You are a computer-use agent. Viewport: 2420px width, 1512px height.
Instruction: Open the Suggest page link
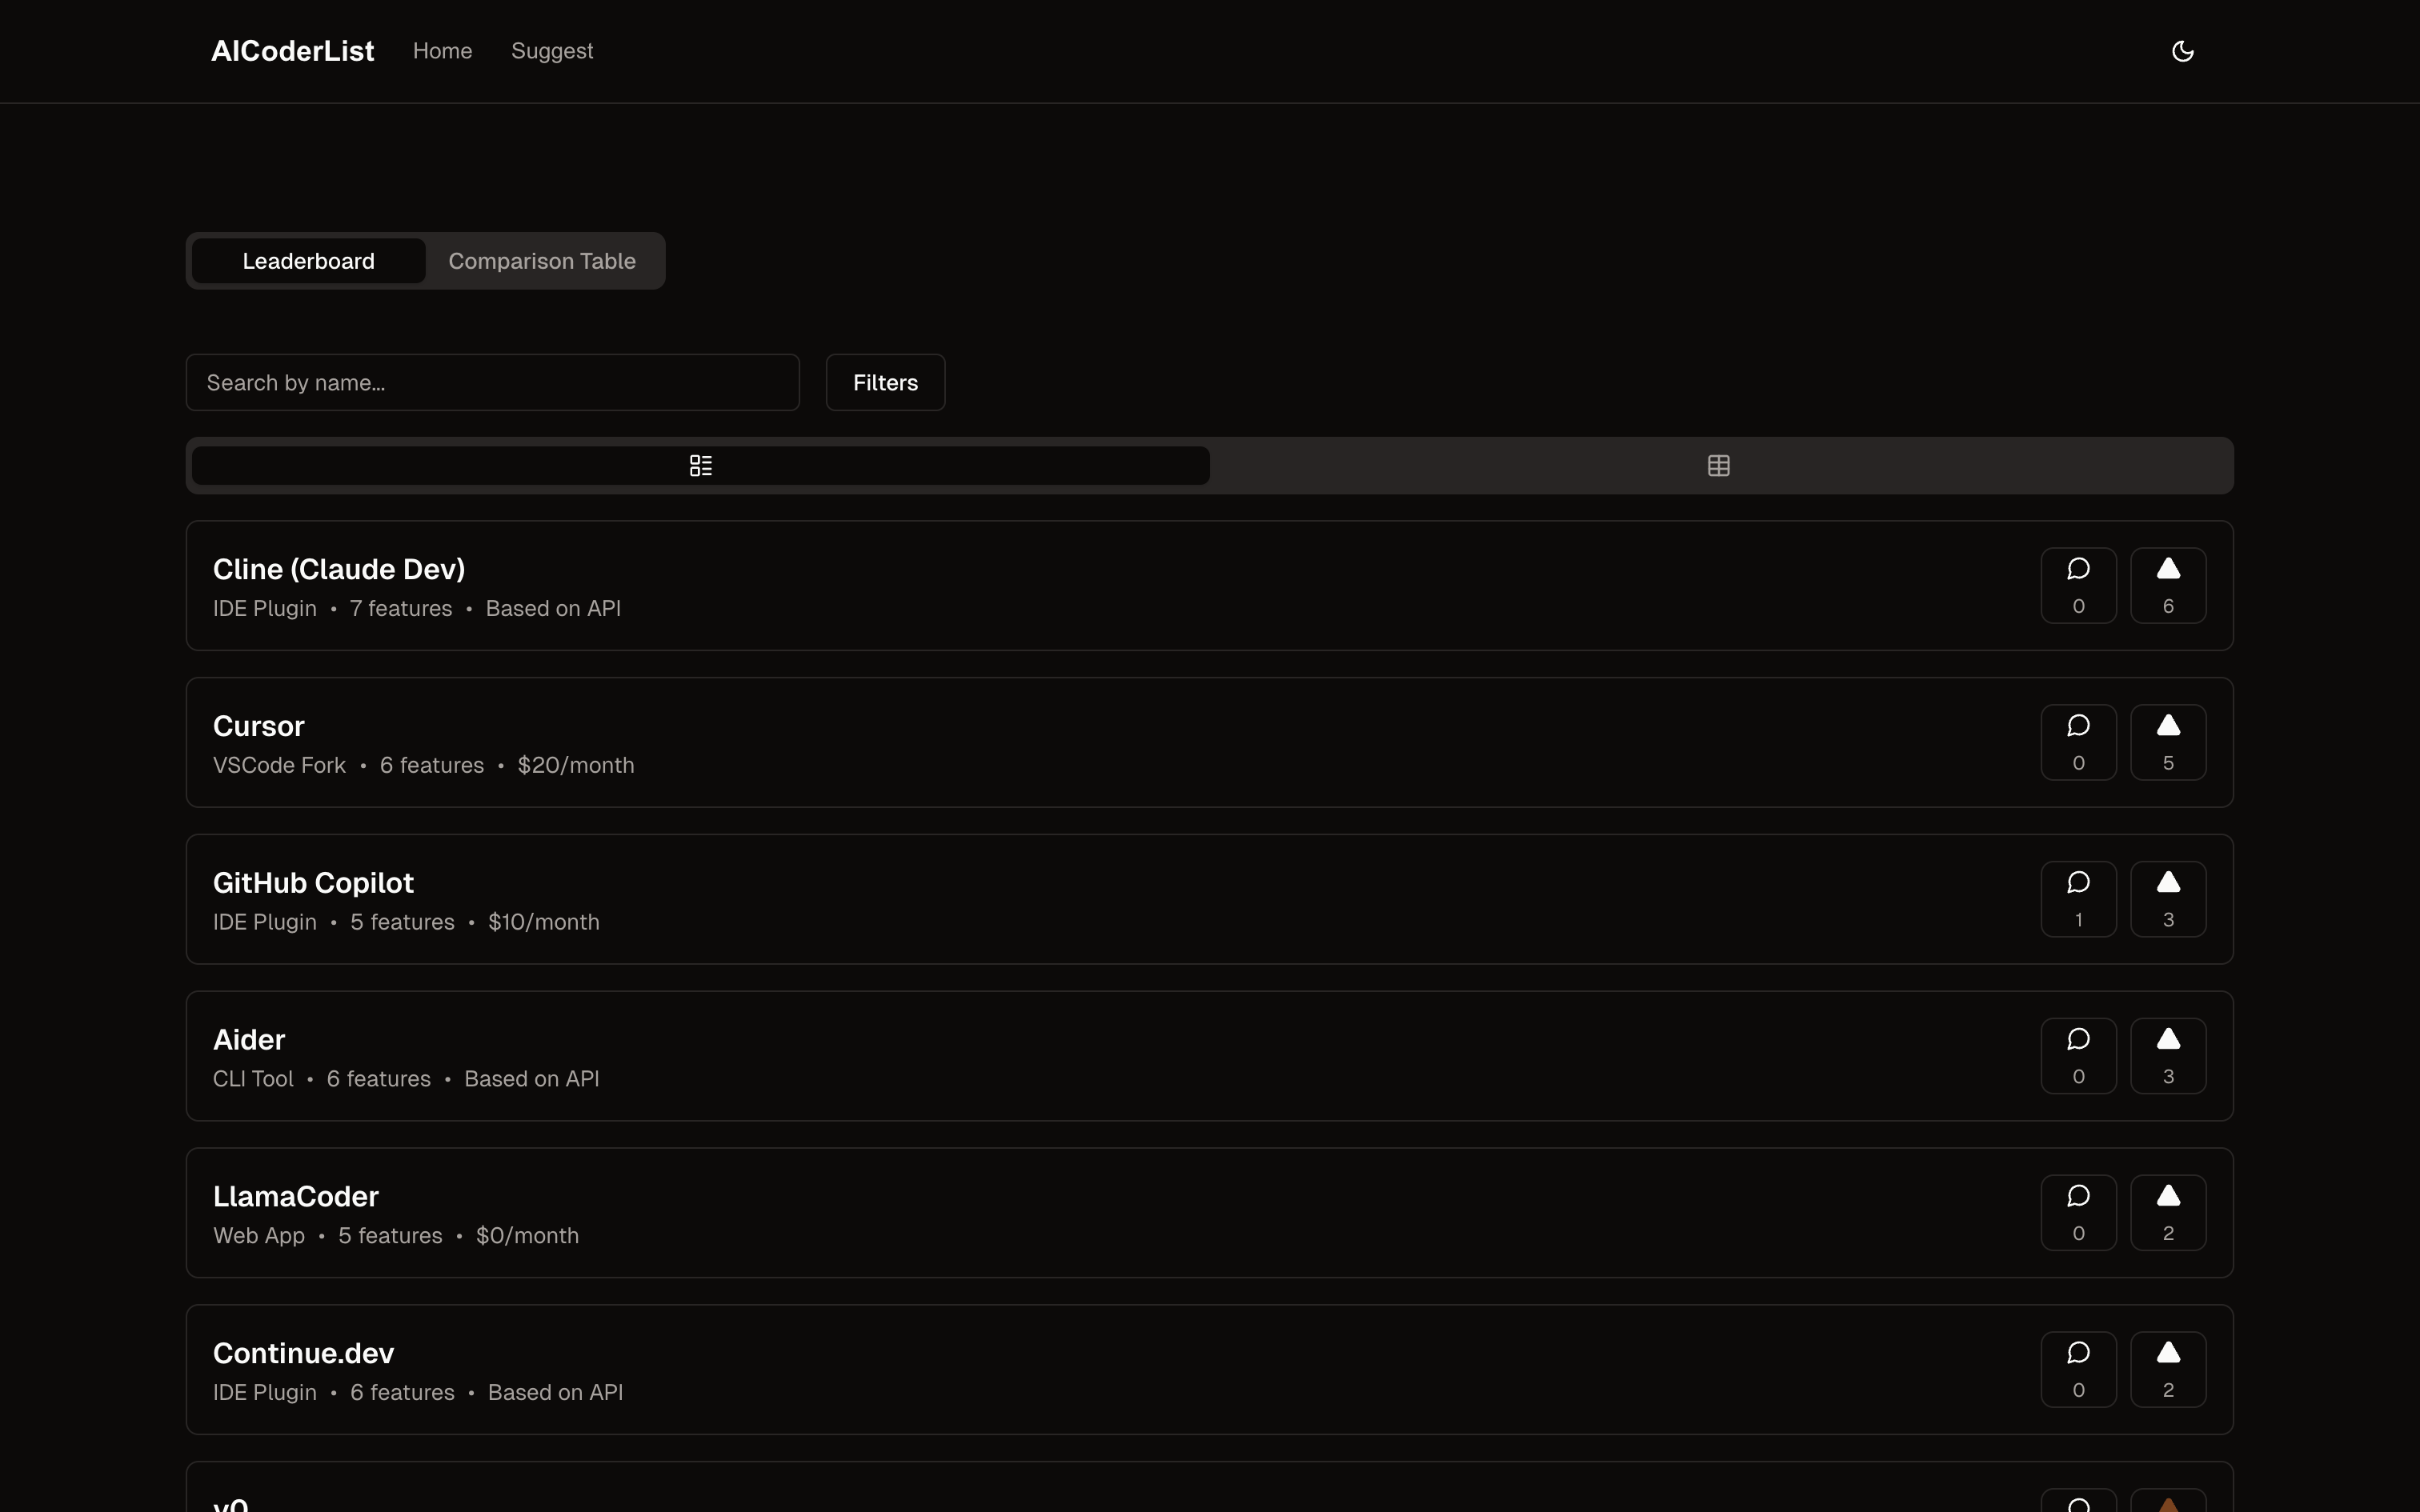pyautogui.click(x=552, y=51)
